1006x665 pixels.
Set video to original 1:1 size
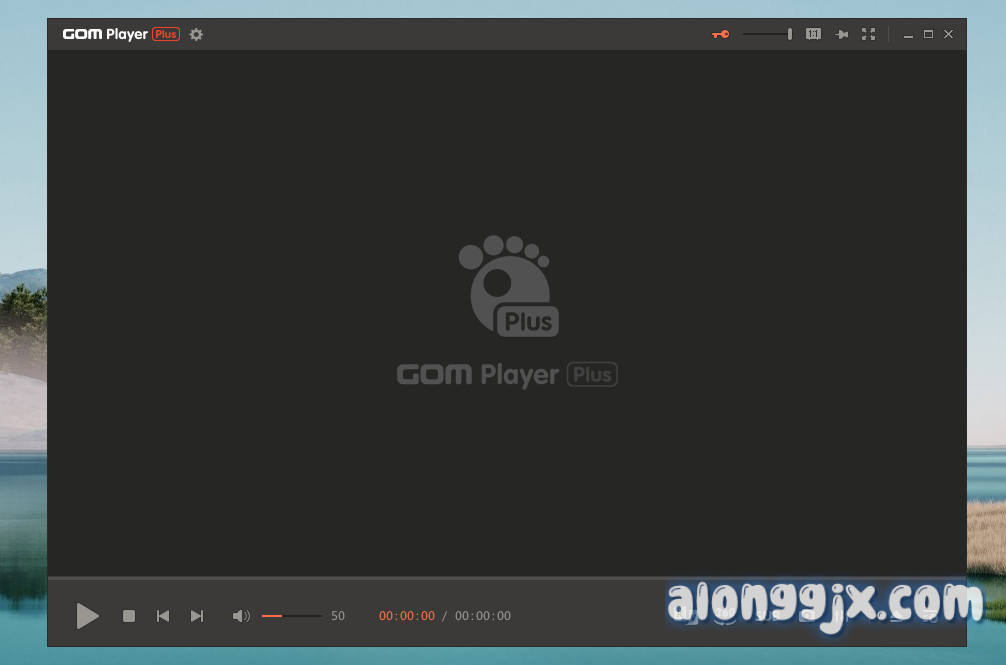(813, 34)
